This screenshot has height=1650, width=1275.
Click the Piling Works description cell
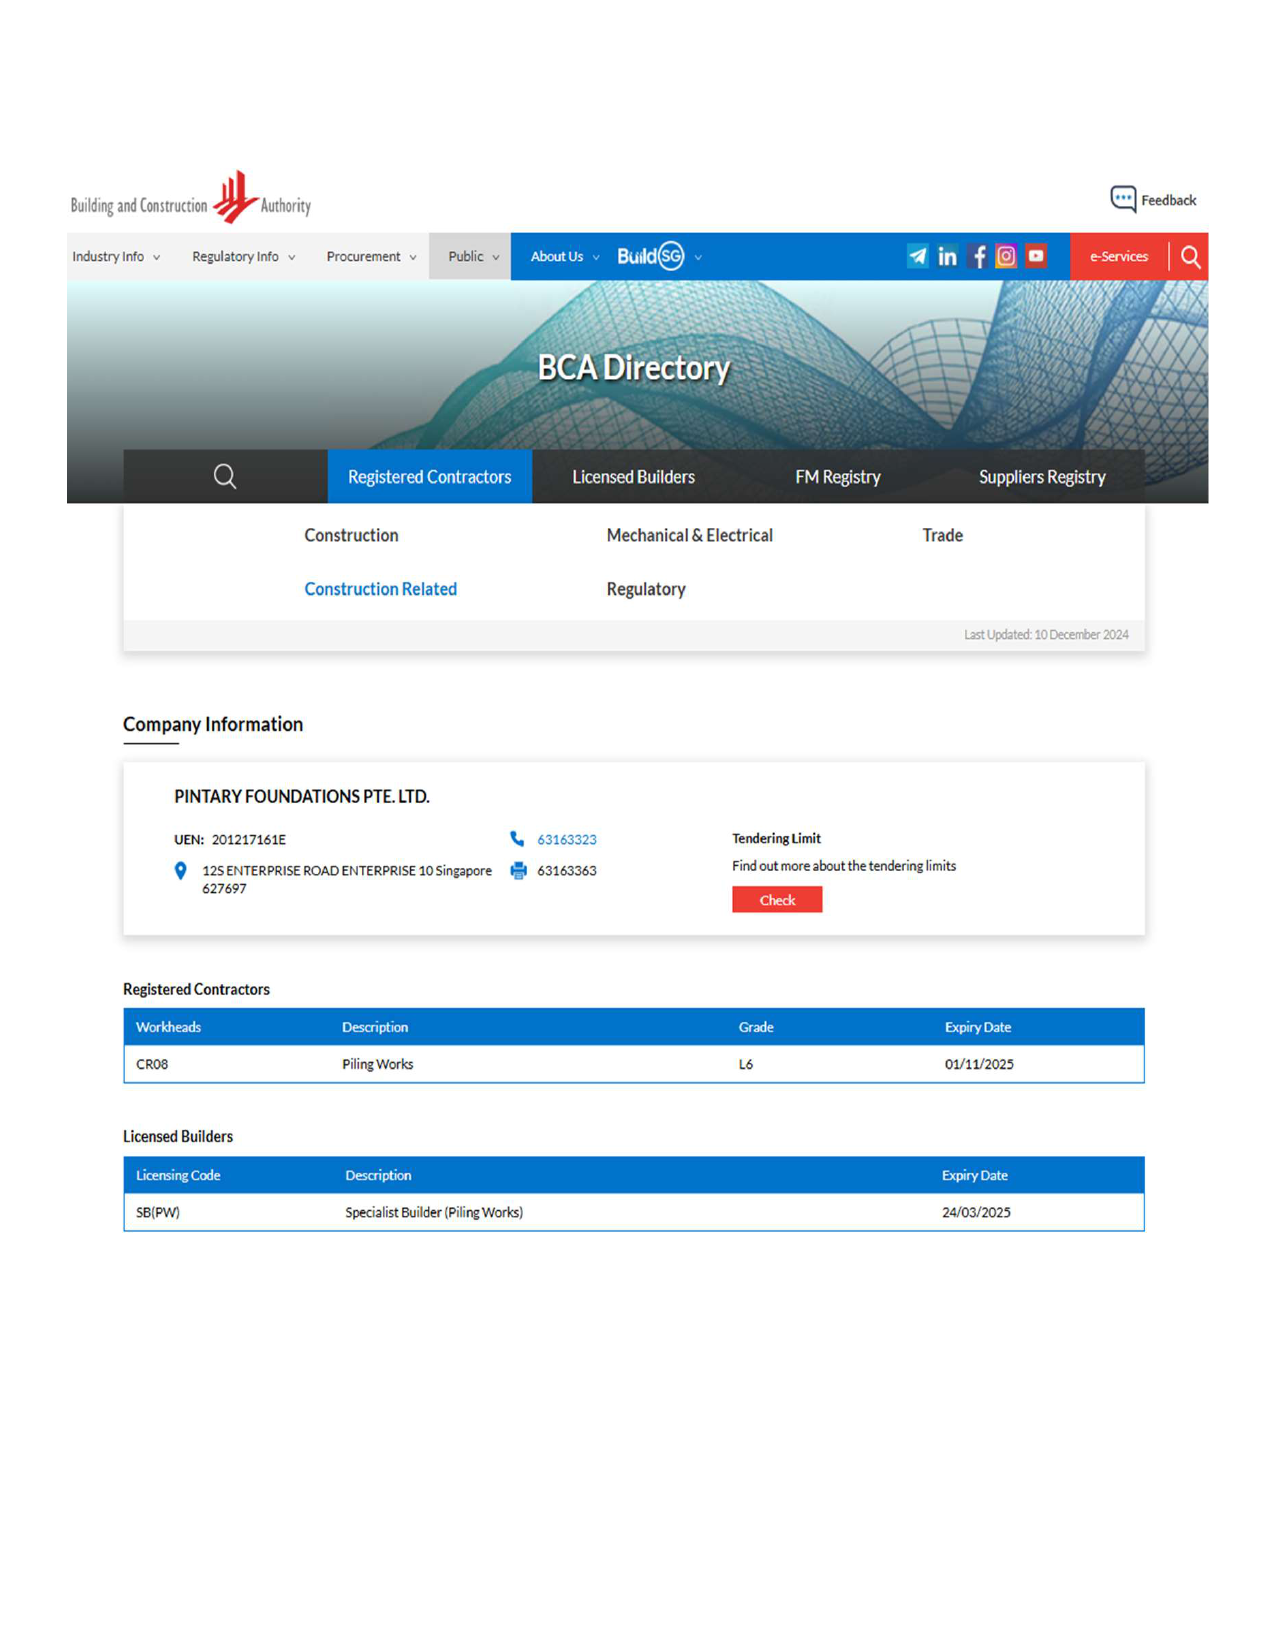(377, 1064)
